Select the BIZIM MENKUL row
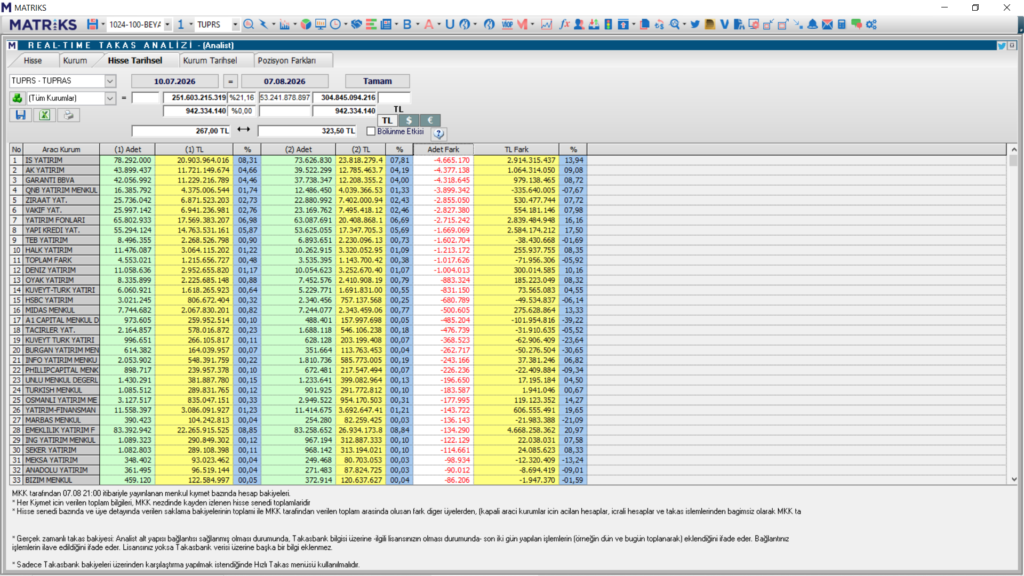The image size is (1024, 576). pyautogui.click(x=298, y=480)
